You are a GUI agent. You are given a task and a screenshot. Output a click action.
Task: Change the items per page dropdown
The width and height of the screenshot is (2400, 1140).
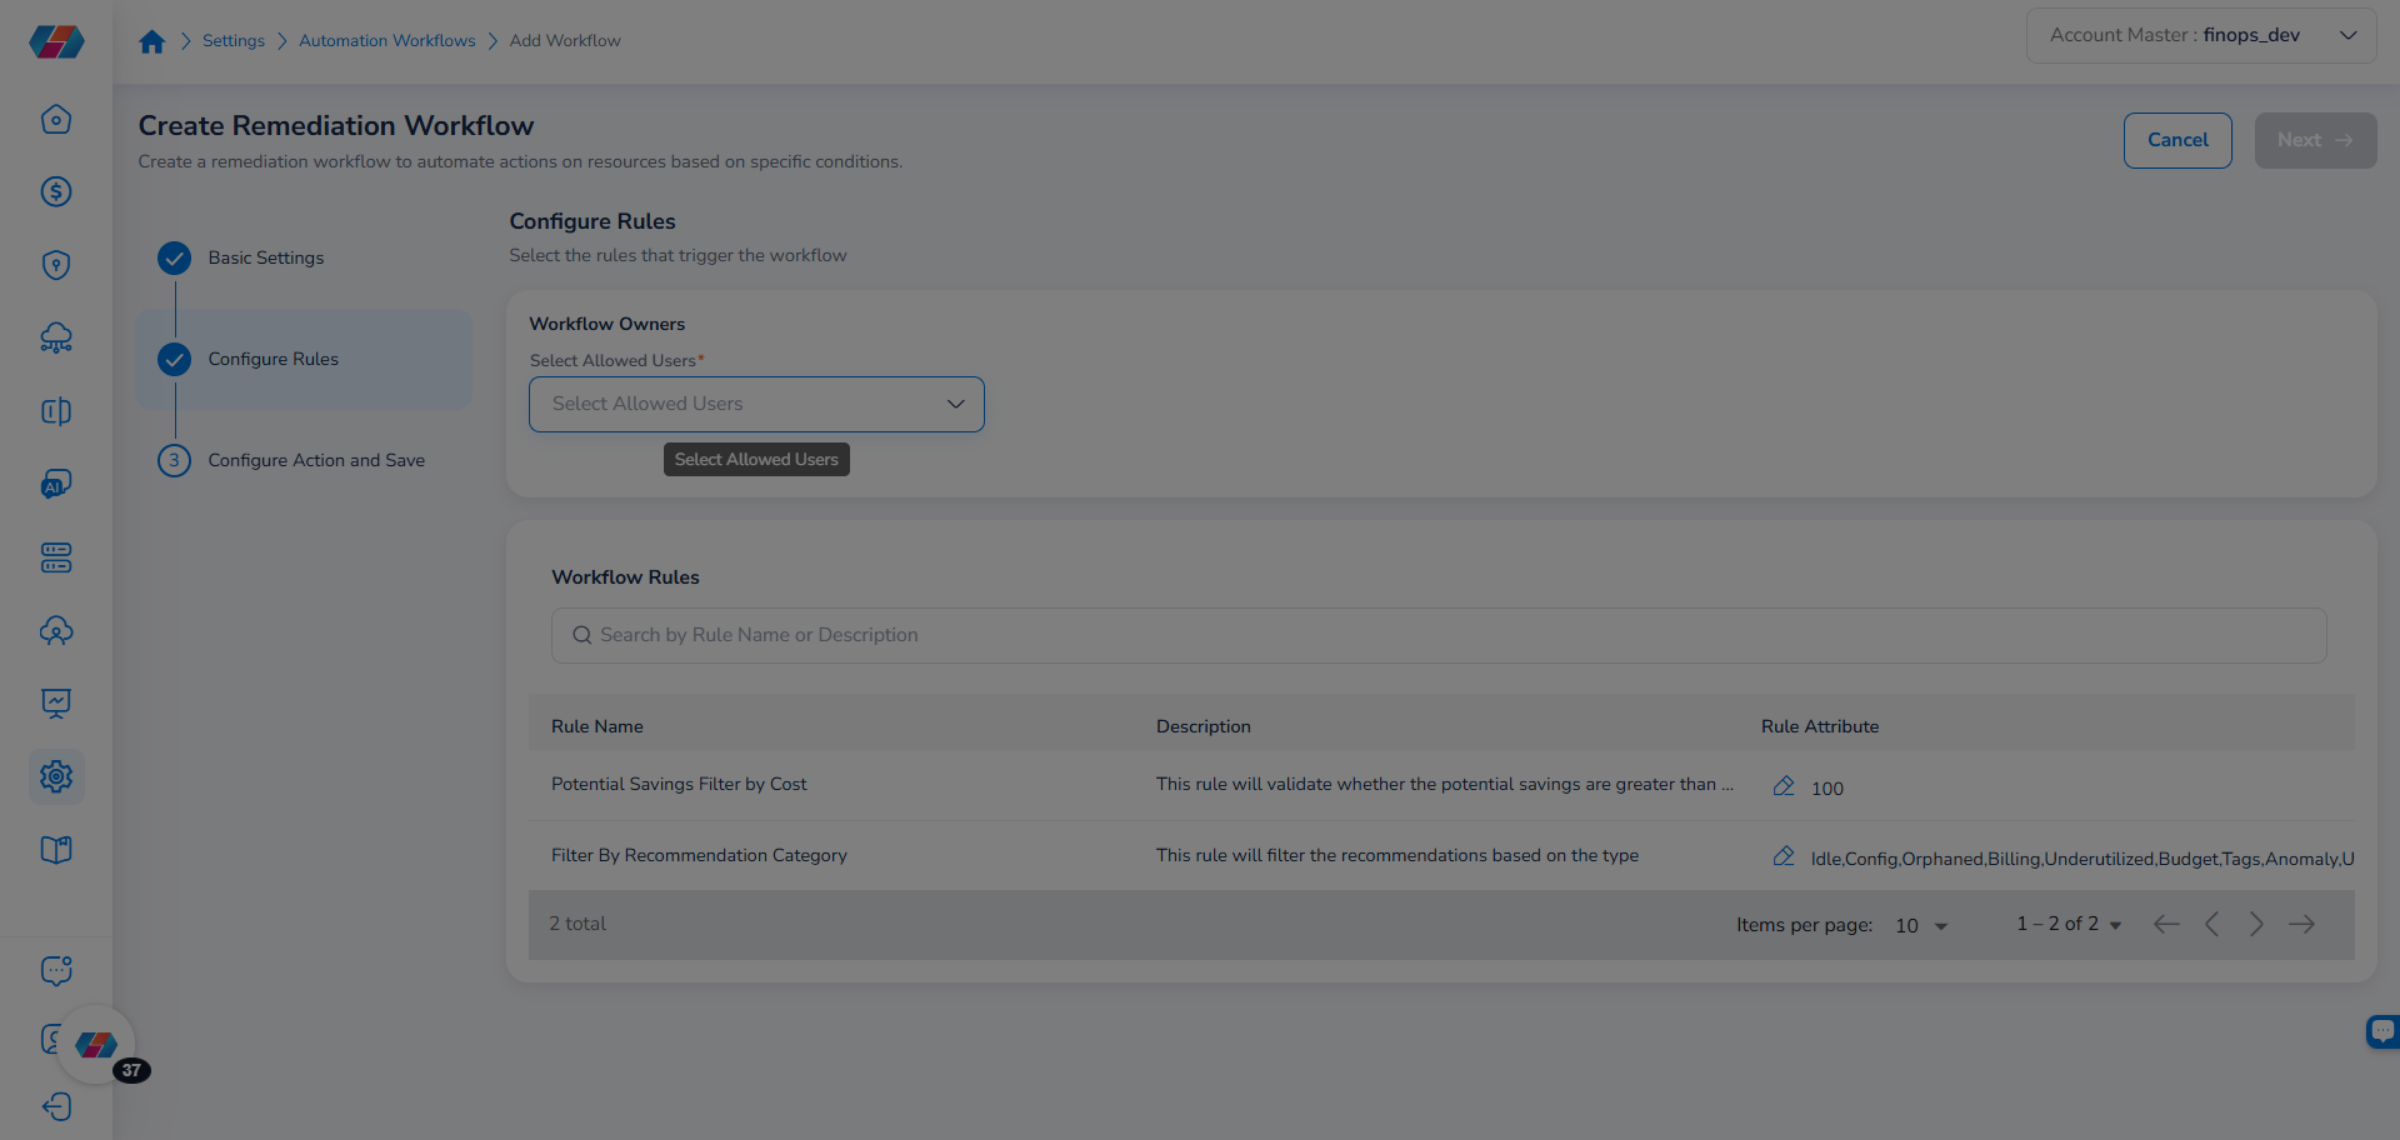click(x=1921, y=926)
